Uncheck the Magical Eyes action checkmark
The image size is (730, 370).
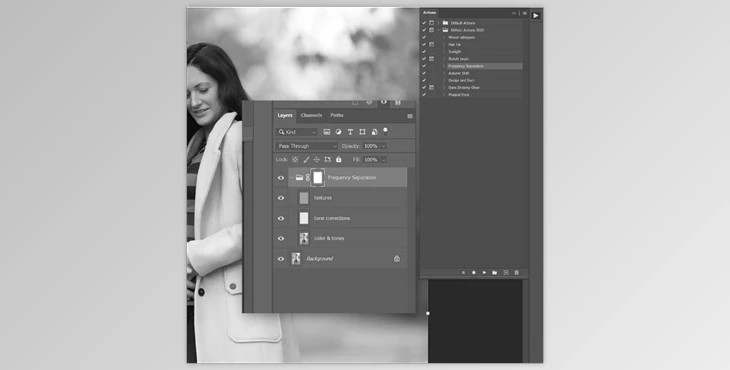coord(424,95)
